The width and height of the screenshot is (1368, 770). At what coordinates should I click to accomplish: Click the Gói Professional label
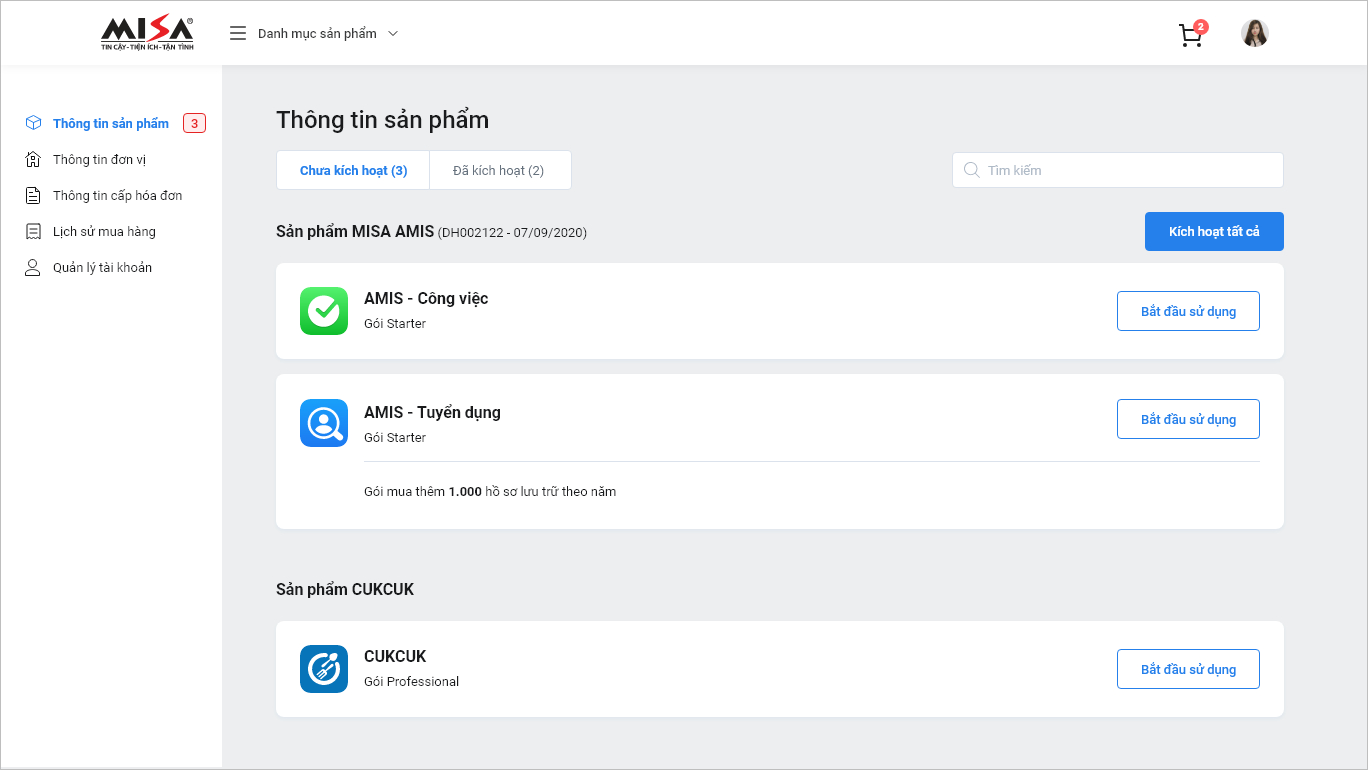tap(411, 681)
